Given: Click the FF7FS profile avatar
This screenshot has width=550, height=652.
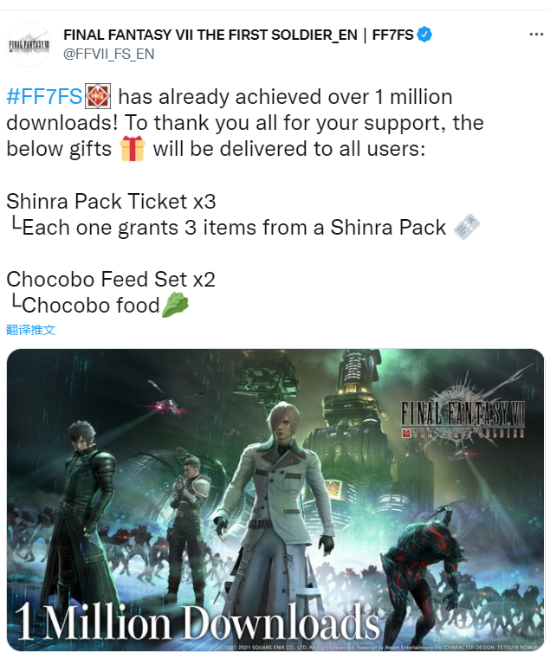Looking at the screenshot, I should (x=29, y=45).
